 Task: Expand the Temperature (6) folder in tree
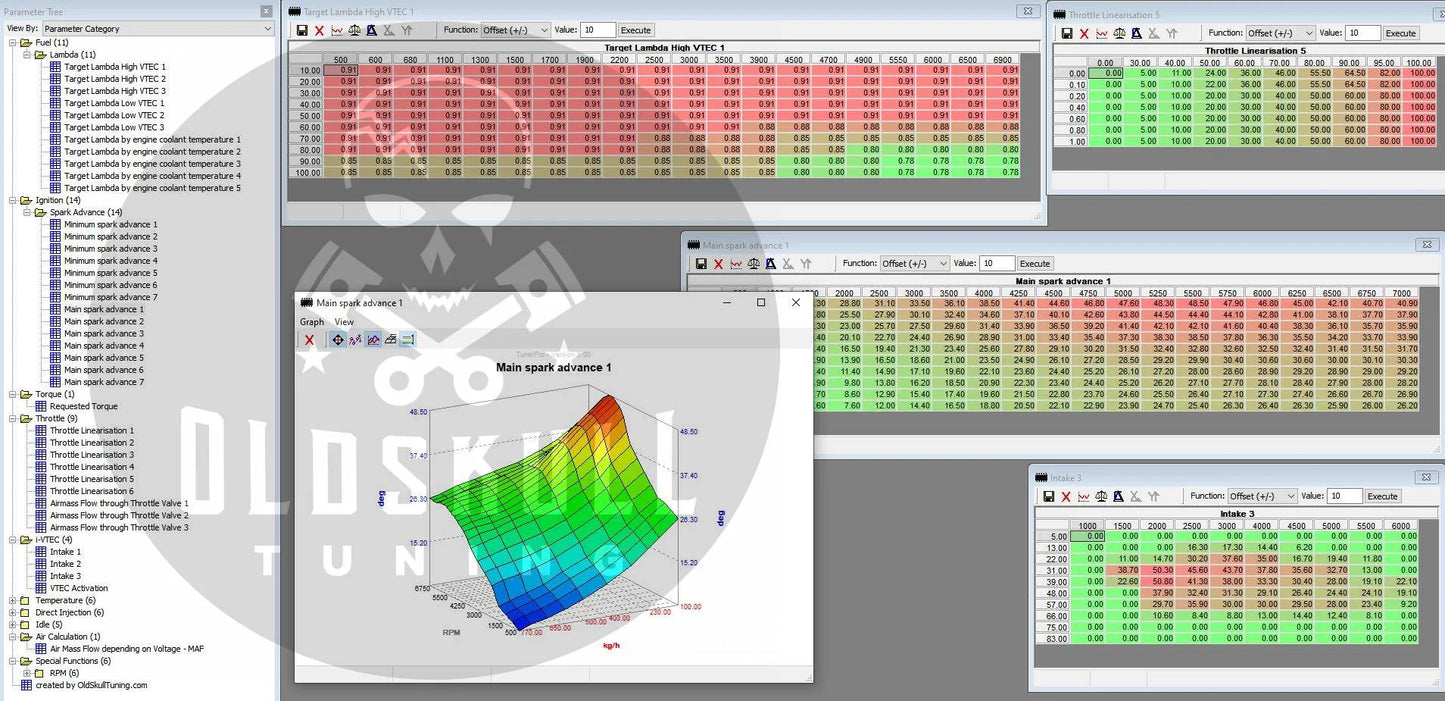pyautogui.click(x=12, y=601)
